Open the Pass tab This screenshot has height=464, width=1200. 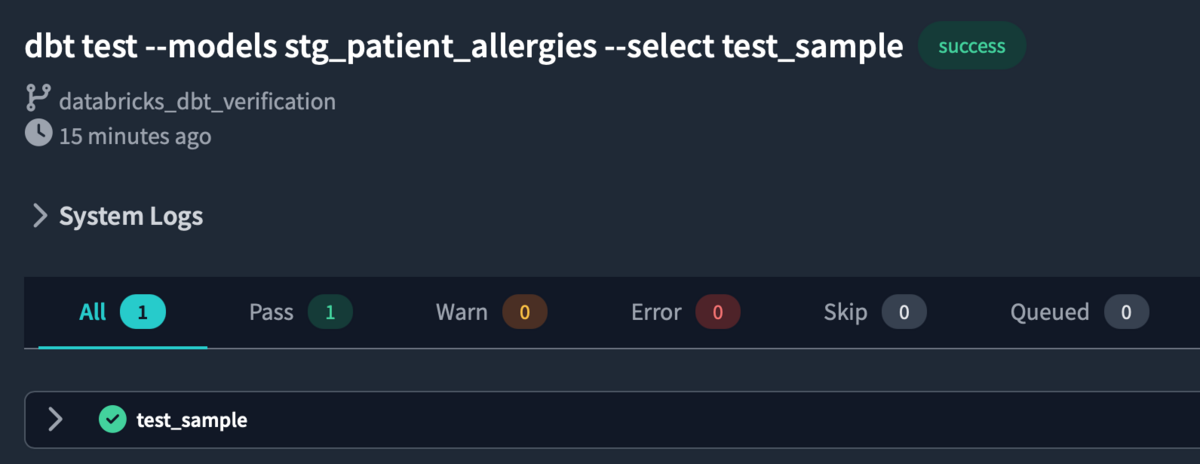[300, 313]
